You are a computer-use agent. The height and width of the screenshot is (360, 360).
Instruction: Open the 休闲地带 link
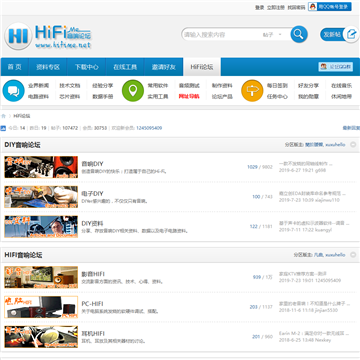coord(341,96)
